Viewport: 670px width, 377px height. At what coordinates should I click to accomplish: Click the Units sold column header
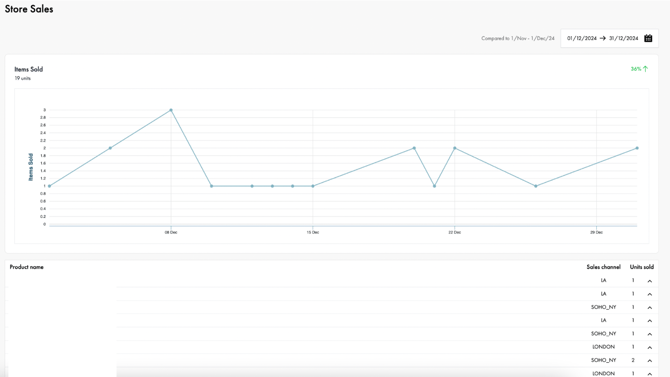pyautogui.click(x=642, y=267)
